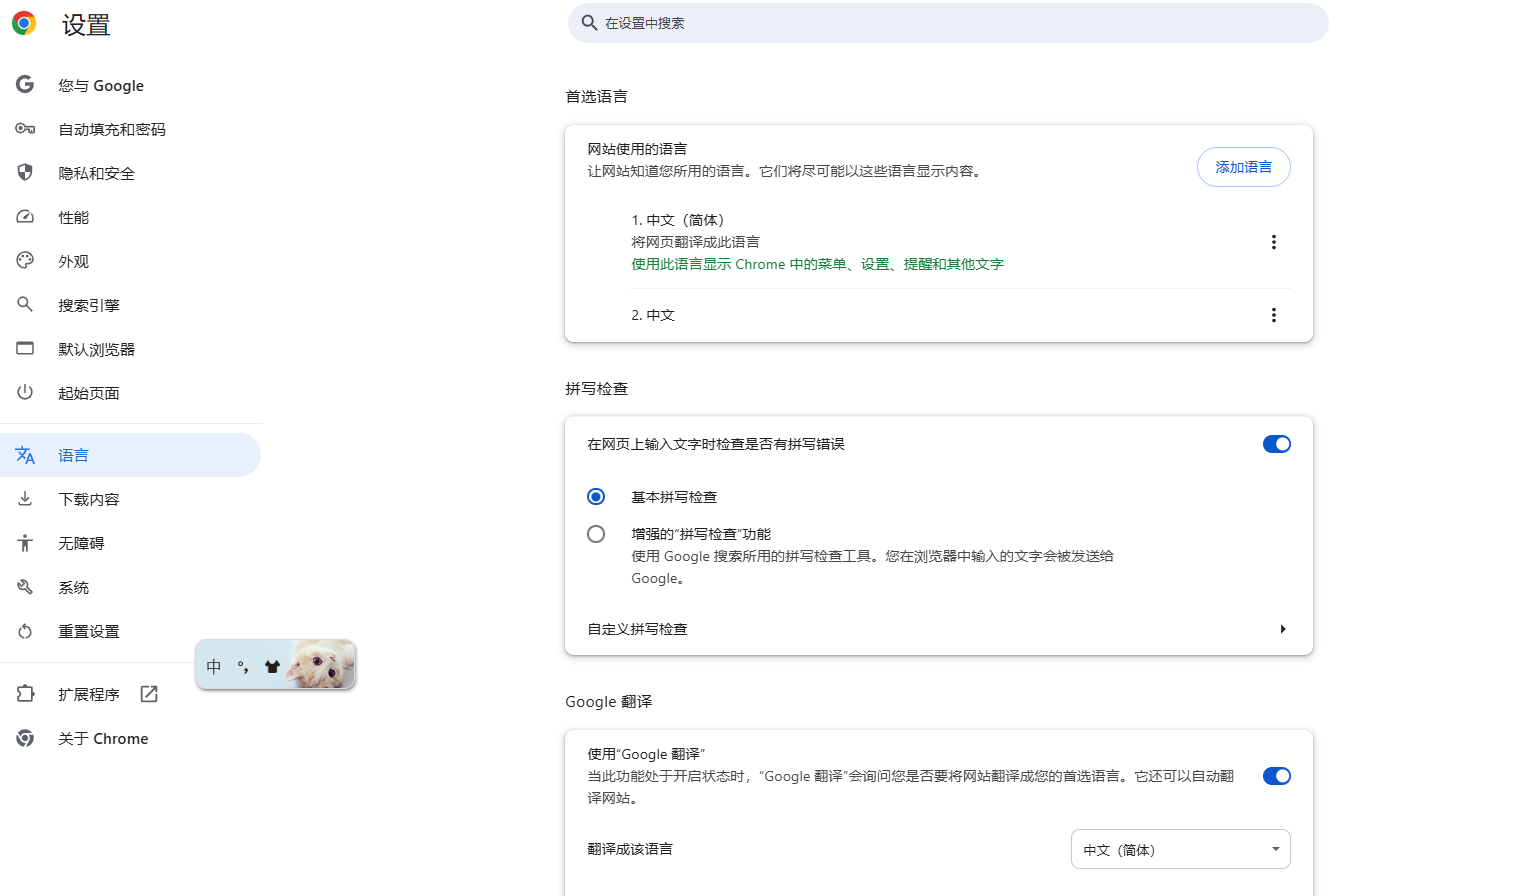Open 您与 Google settings section

(130, 85)
